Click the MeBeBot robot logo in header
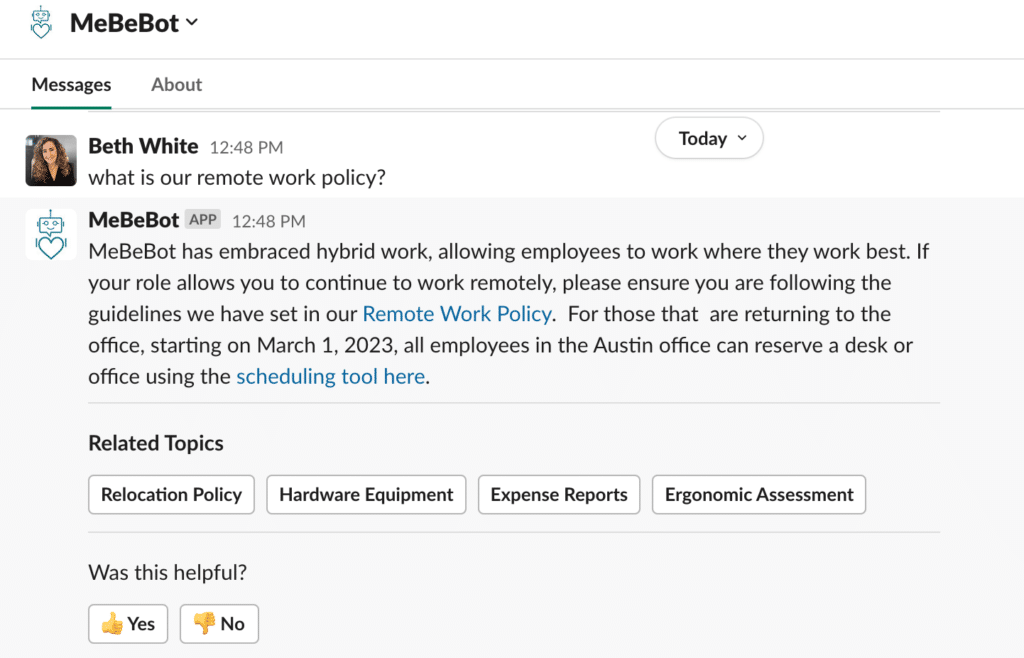 tap(41, 23)
